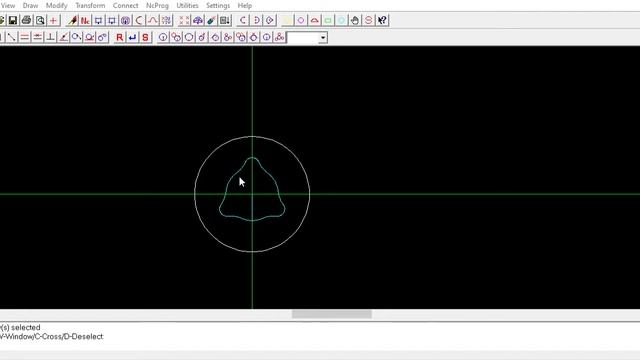Viewport: 640px width, 360px height.
Task: Click the four red X's icon
Action: coord(184,20)
